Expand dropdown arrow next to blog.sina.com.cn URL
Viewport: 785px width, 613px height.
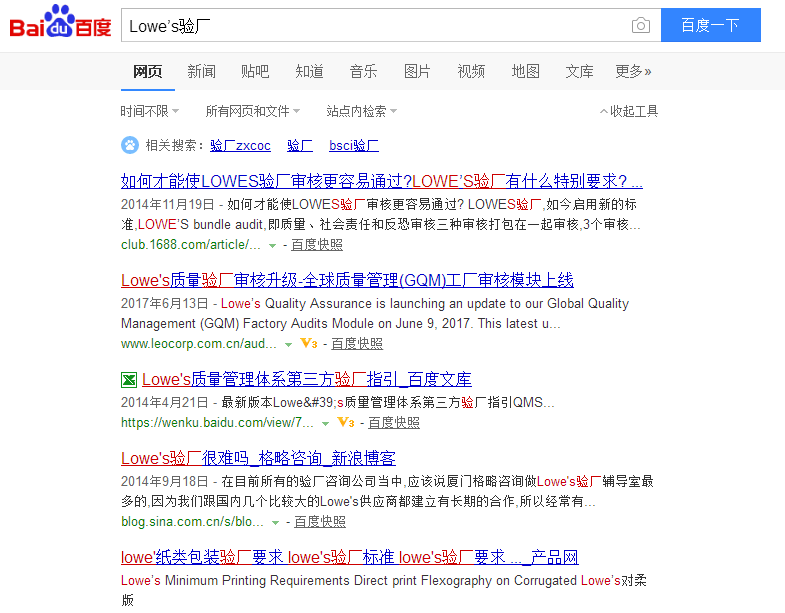point(275,523)
